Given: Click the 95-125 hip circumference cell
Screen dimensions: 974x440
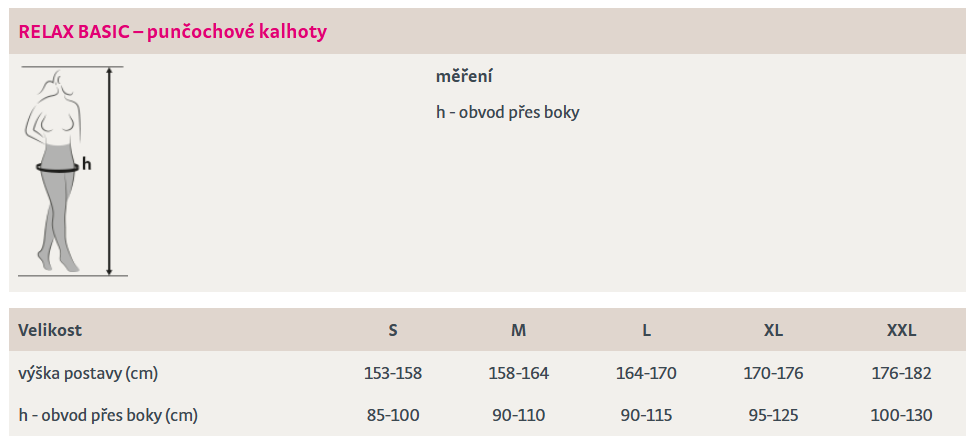Looking at the screenshot, I should [x=773, y=415].
